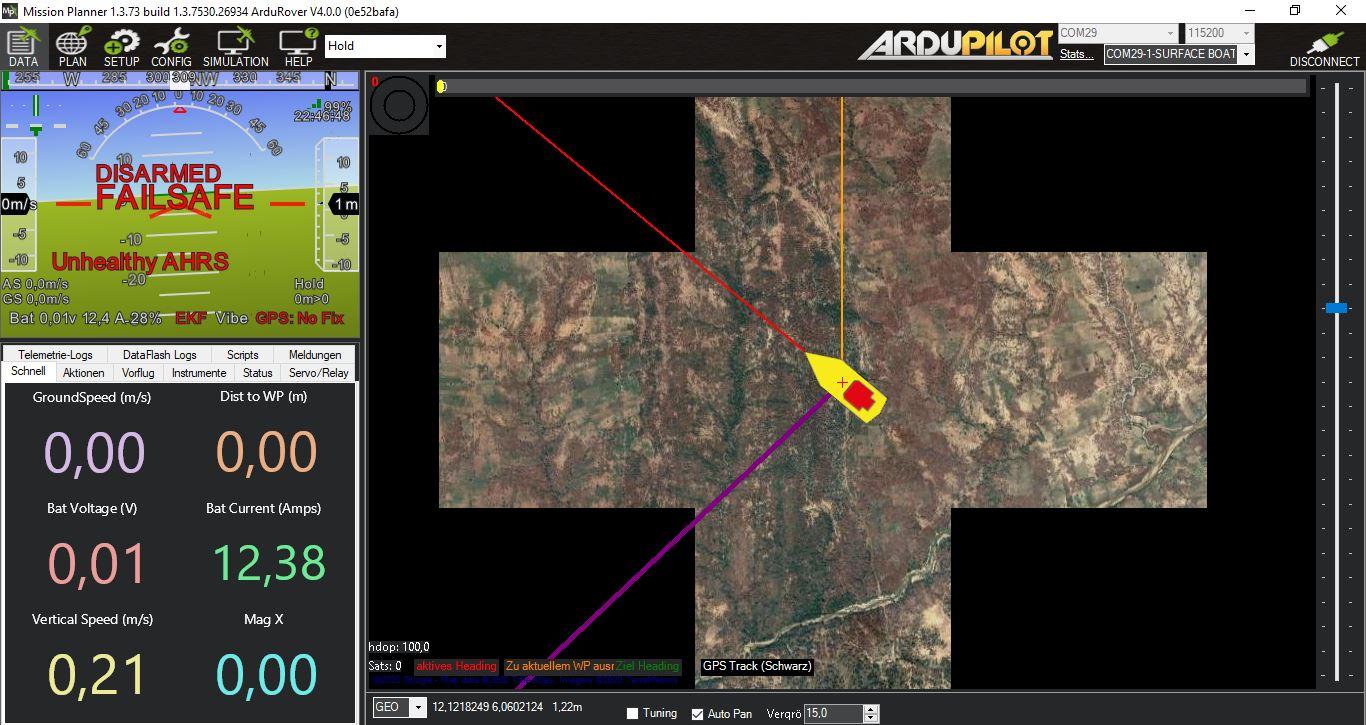
Task: Switch to the DataFlash Logs tab
Action: click(x=159, y=355)
